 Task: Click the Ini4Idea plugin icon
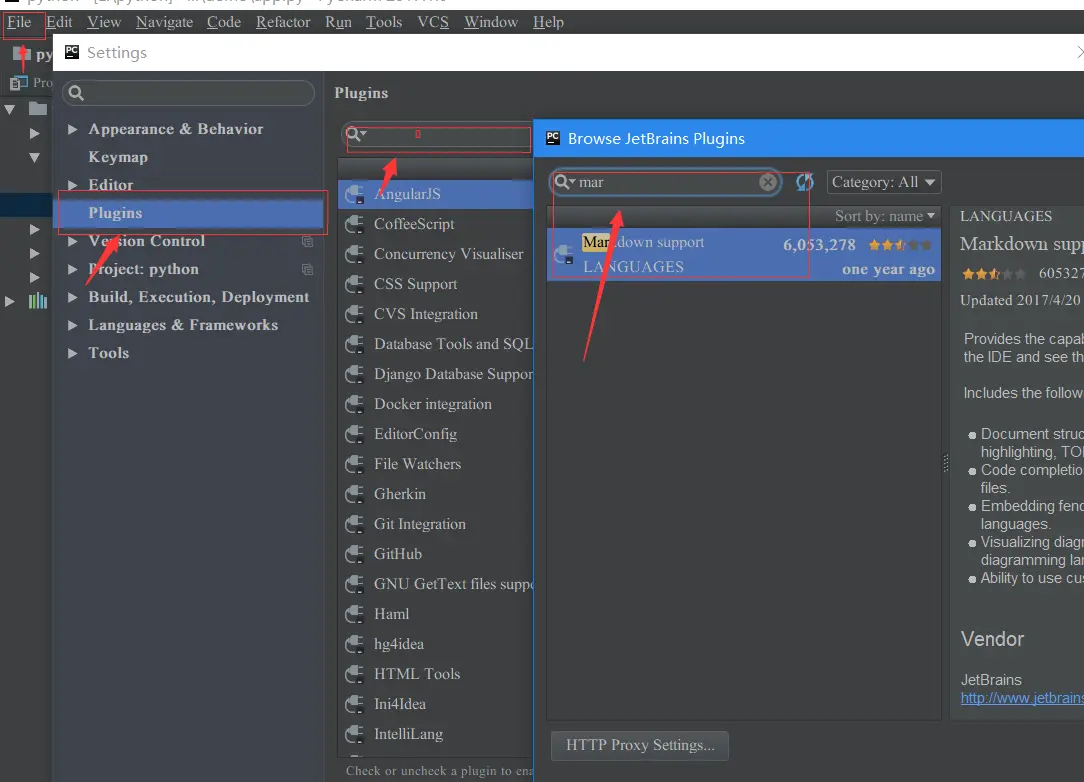click(355, 704)
